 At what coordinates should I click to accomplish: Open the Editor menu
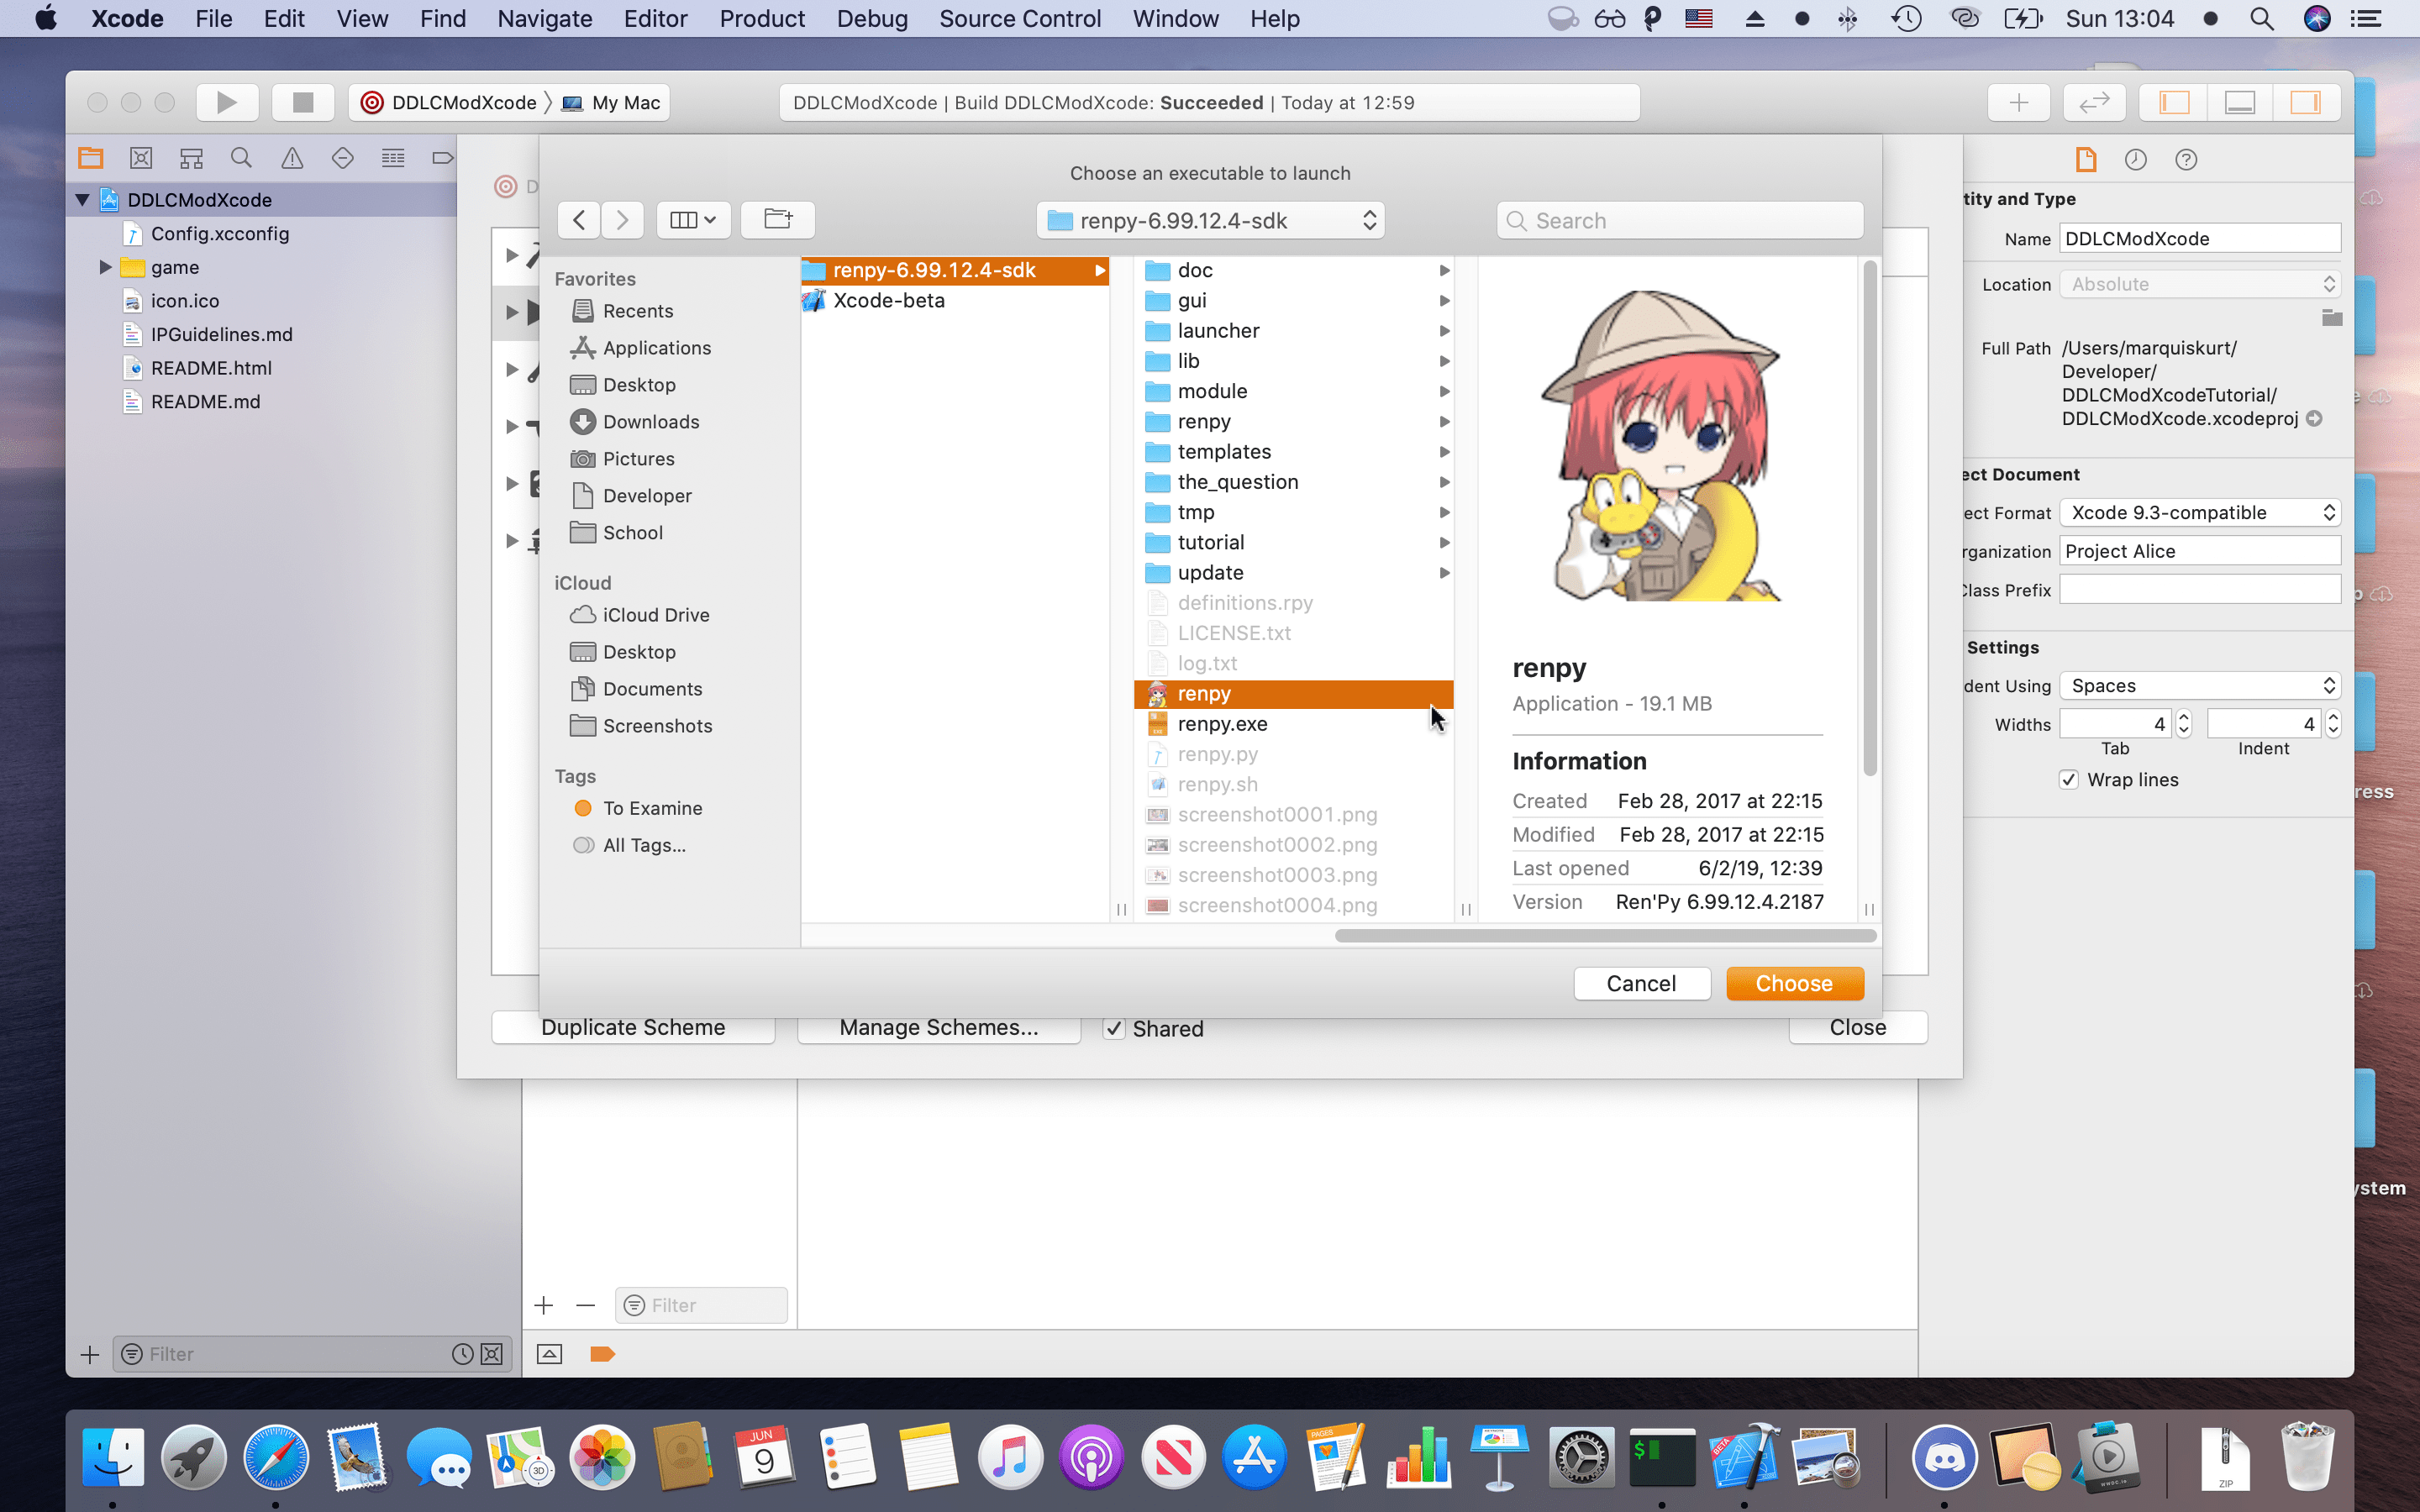click(x=656, y=19)
